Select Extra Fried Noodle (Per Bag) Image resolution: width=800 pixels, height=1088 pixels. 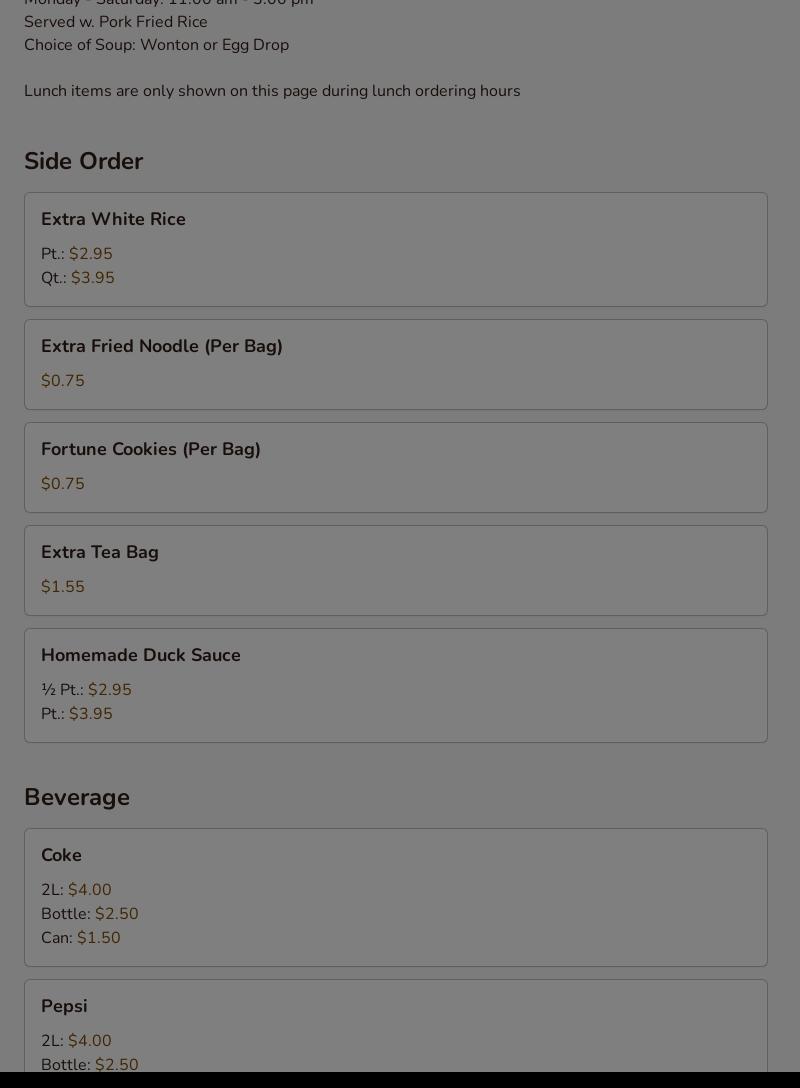coord(162,346)
